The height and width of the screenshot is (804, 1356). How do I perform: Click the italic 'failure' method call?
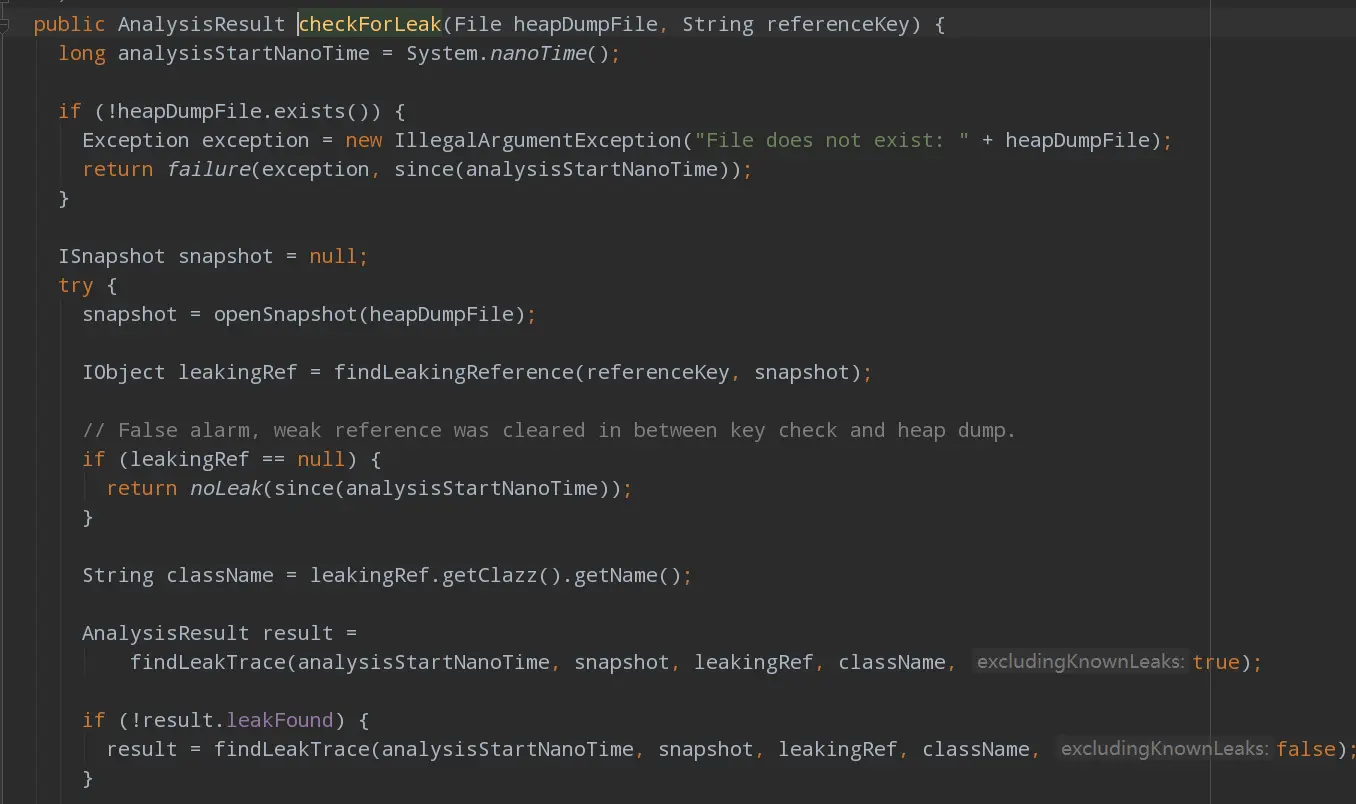click(x=208, y=169)
